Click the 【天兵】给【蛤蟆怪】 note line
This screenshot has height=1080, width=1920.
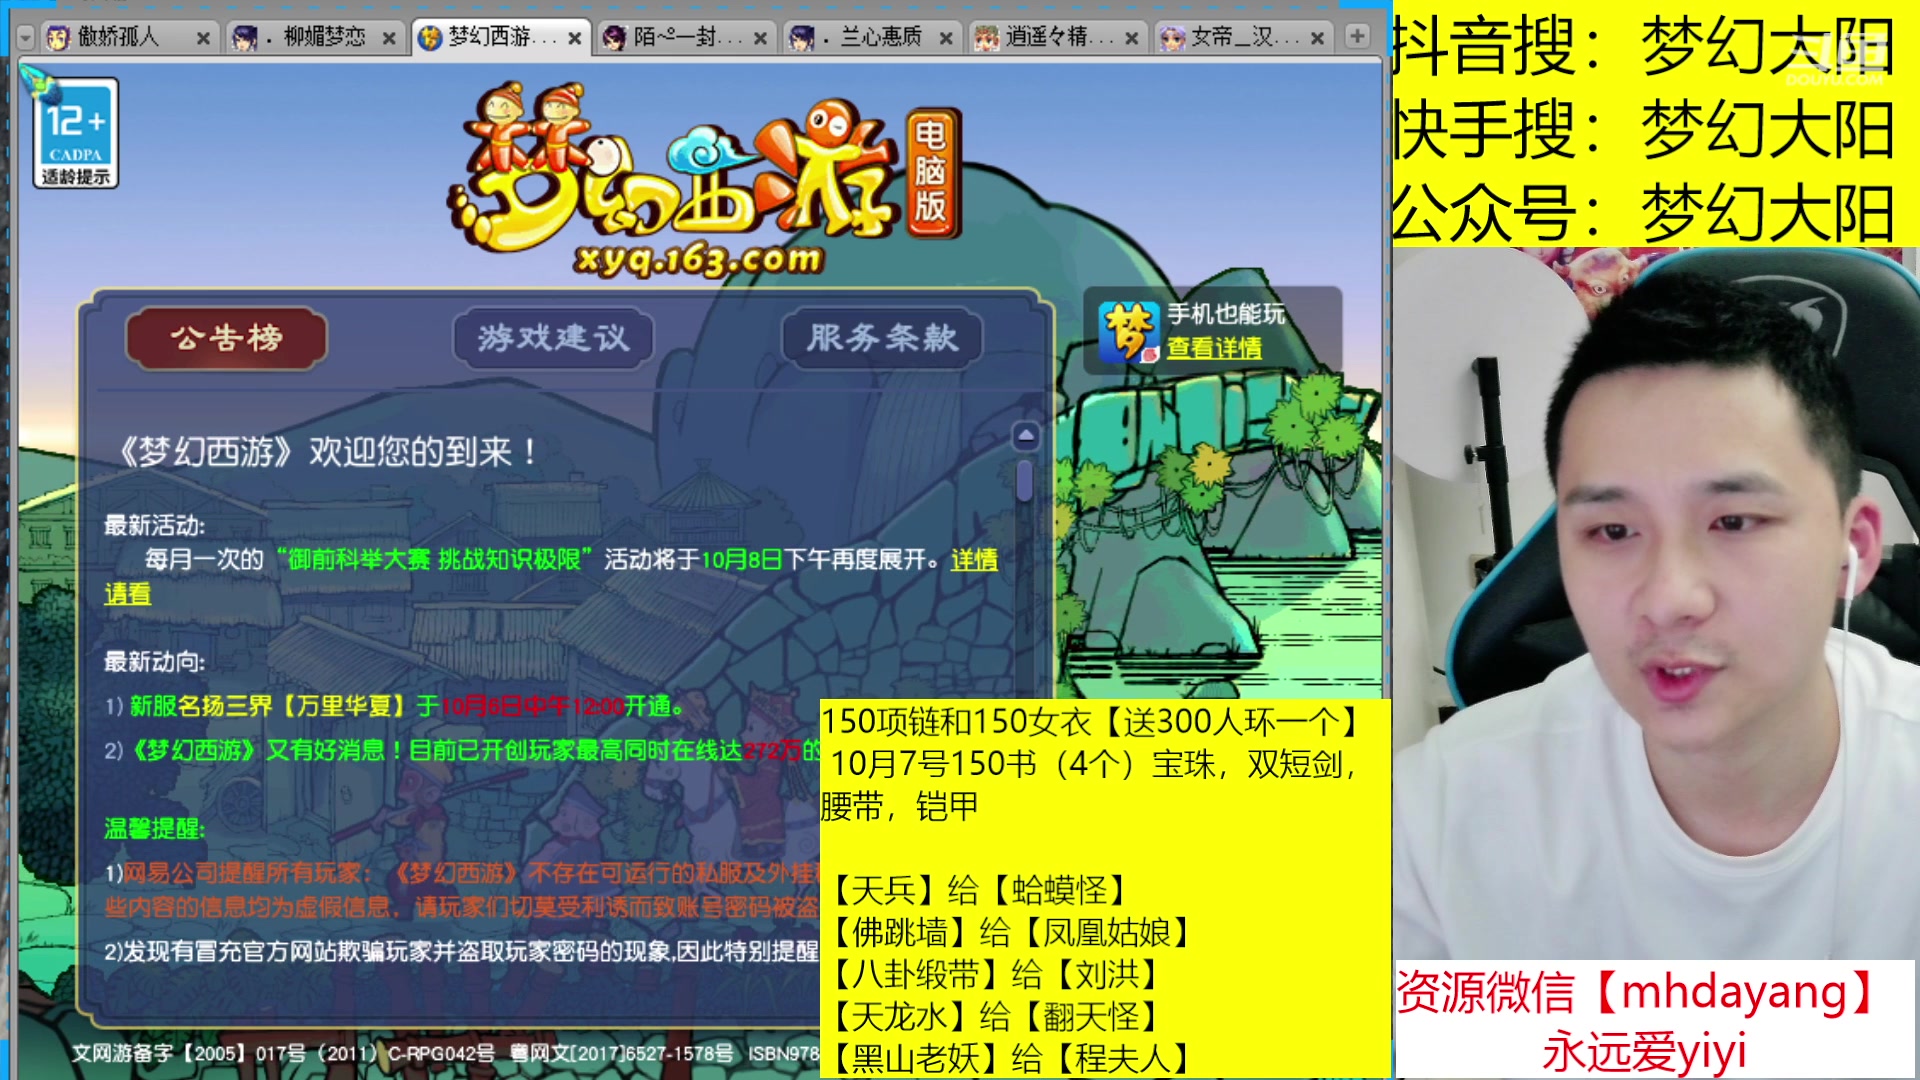(982, 890)
